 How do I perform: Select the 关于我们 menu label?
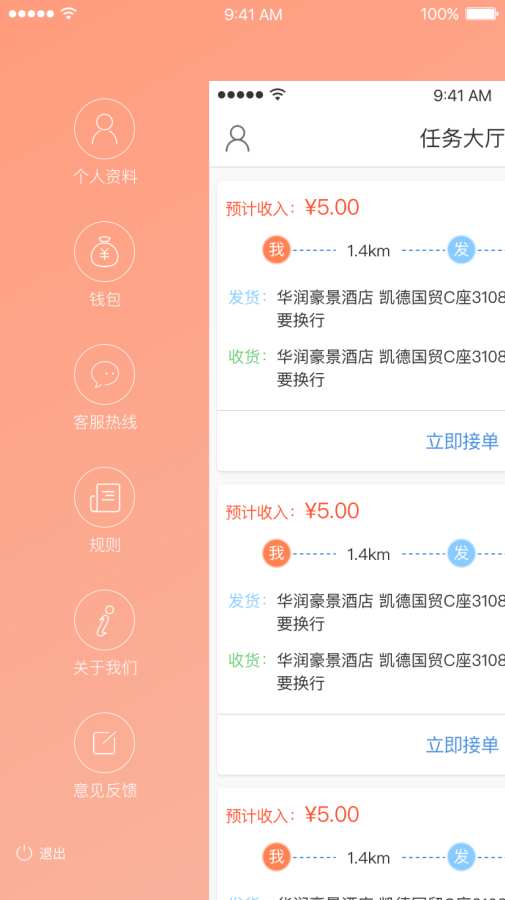[x=105, y=668]
